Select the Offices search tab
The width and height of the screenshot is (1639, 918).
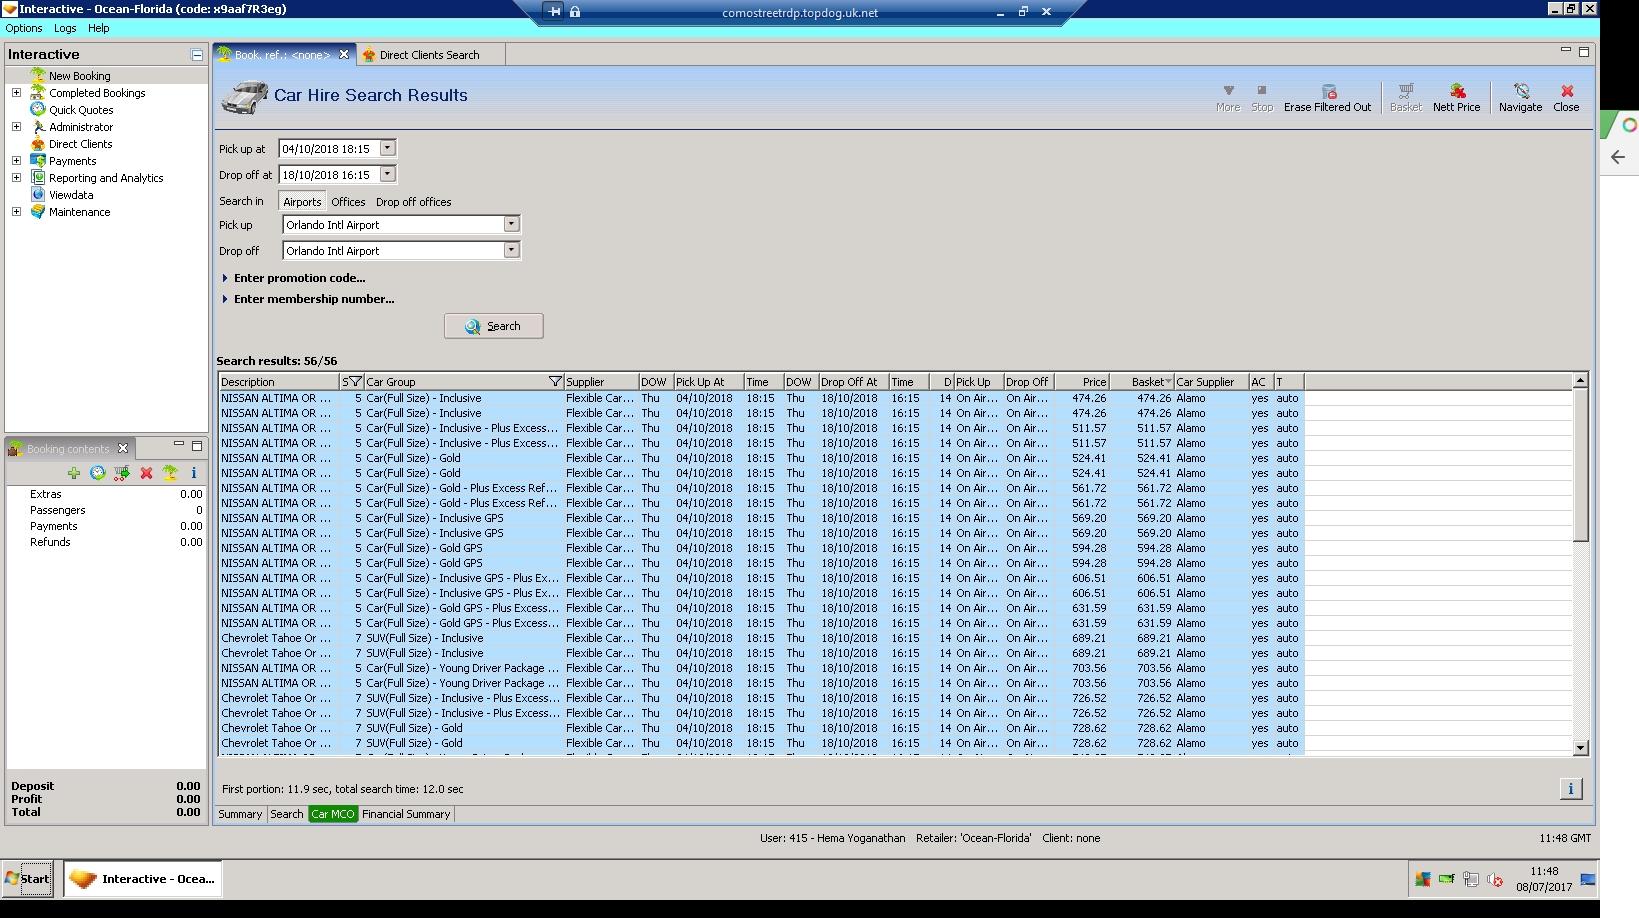[348, 202]
